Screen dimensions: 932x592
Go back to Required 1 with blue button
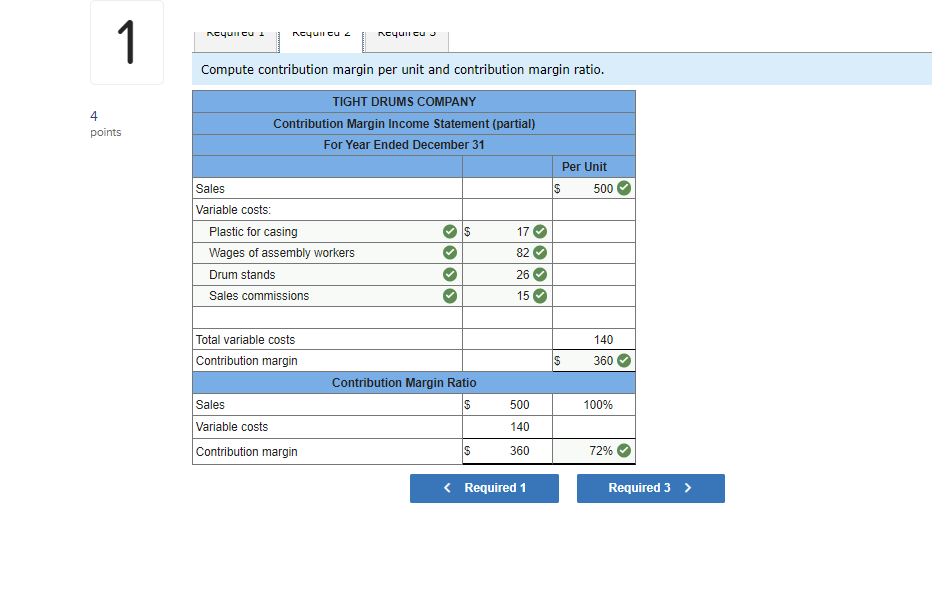click(484, 488)
